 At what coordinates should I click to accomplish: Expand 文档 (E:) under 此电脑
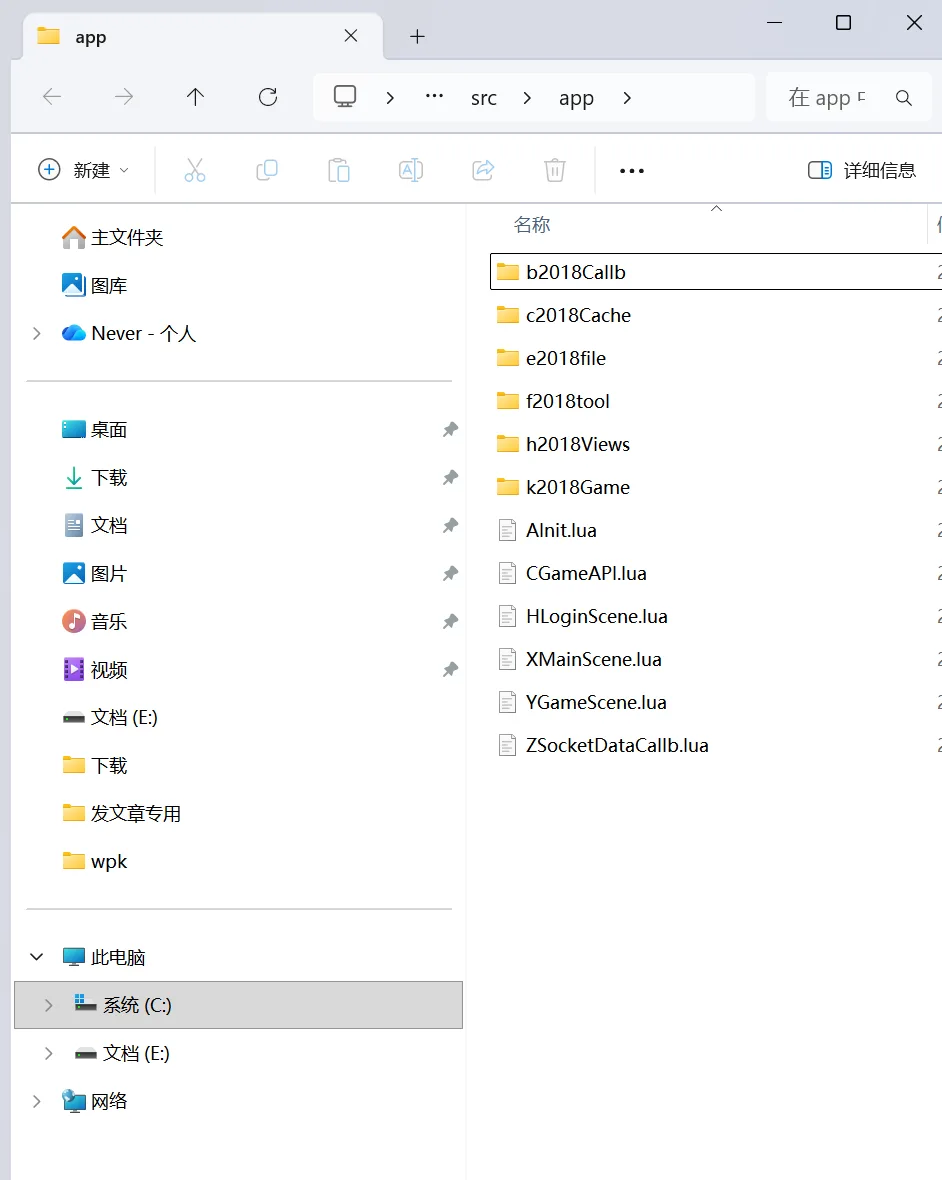[48, 1054]
